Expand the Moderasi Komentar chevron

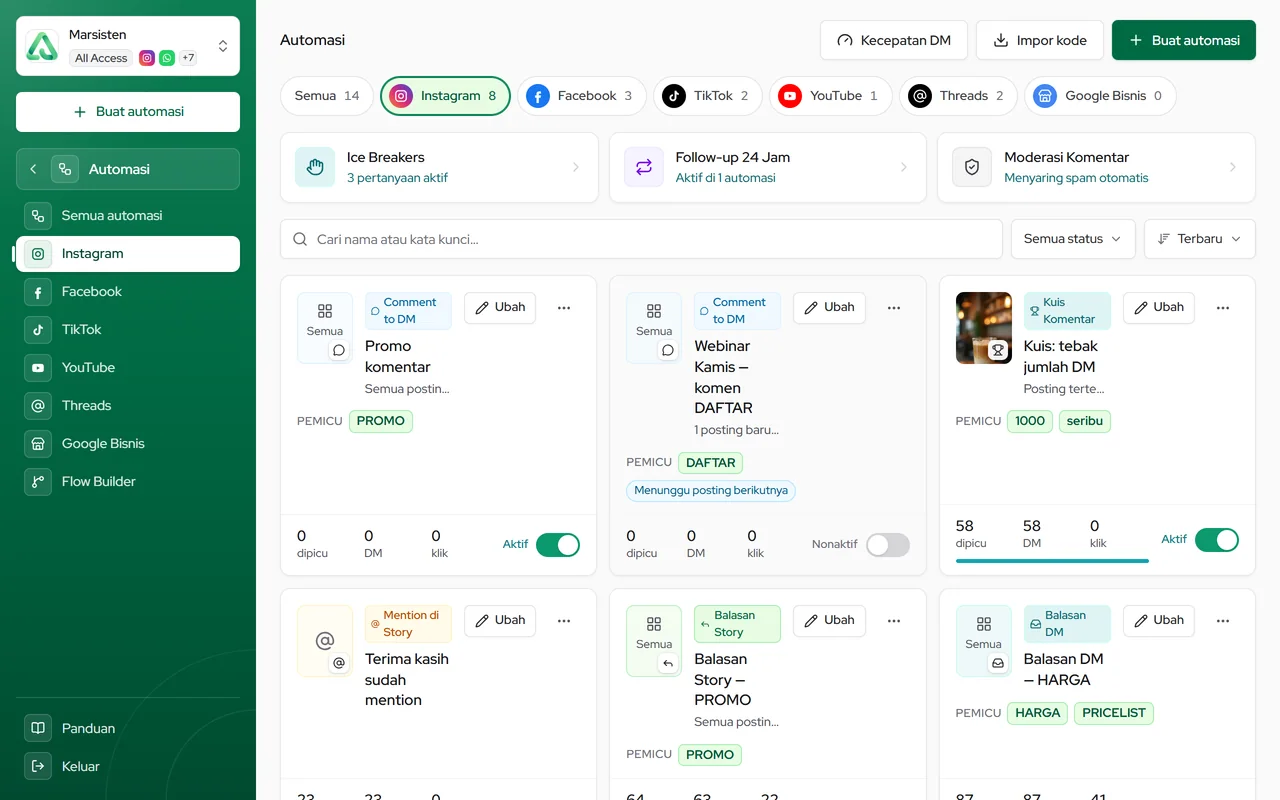tap(1233, 167)
